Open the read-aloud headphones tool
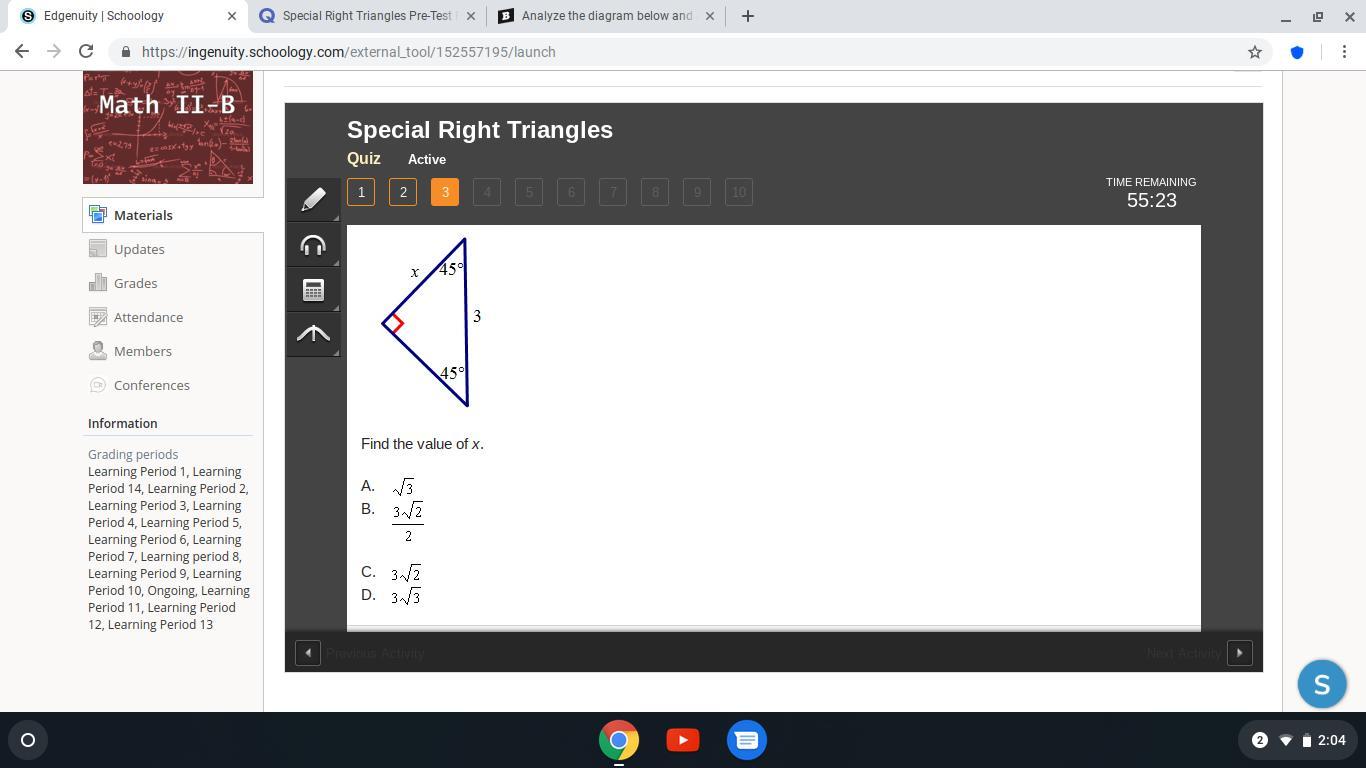This screenshot has height=768, width=1366. (313, 245)
